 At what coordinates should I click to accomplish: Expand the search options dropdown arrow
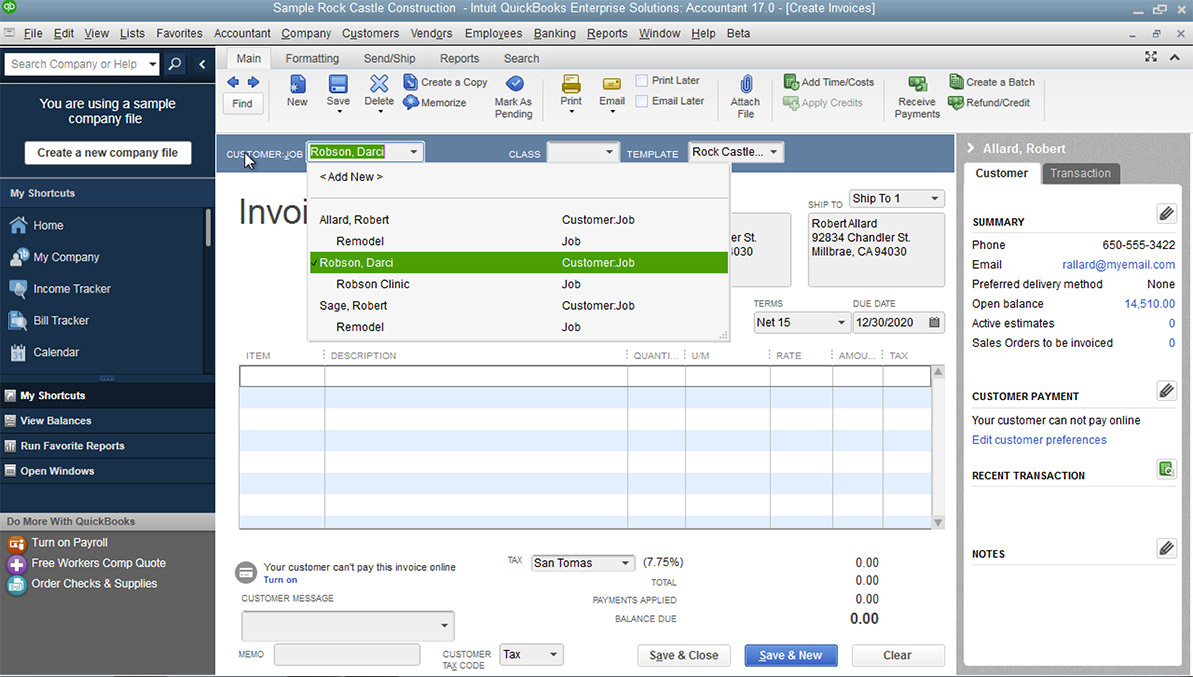click(x=152, y=64)
